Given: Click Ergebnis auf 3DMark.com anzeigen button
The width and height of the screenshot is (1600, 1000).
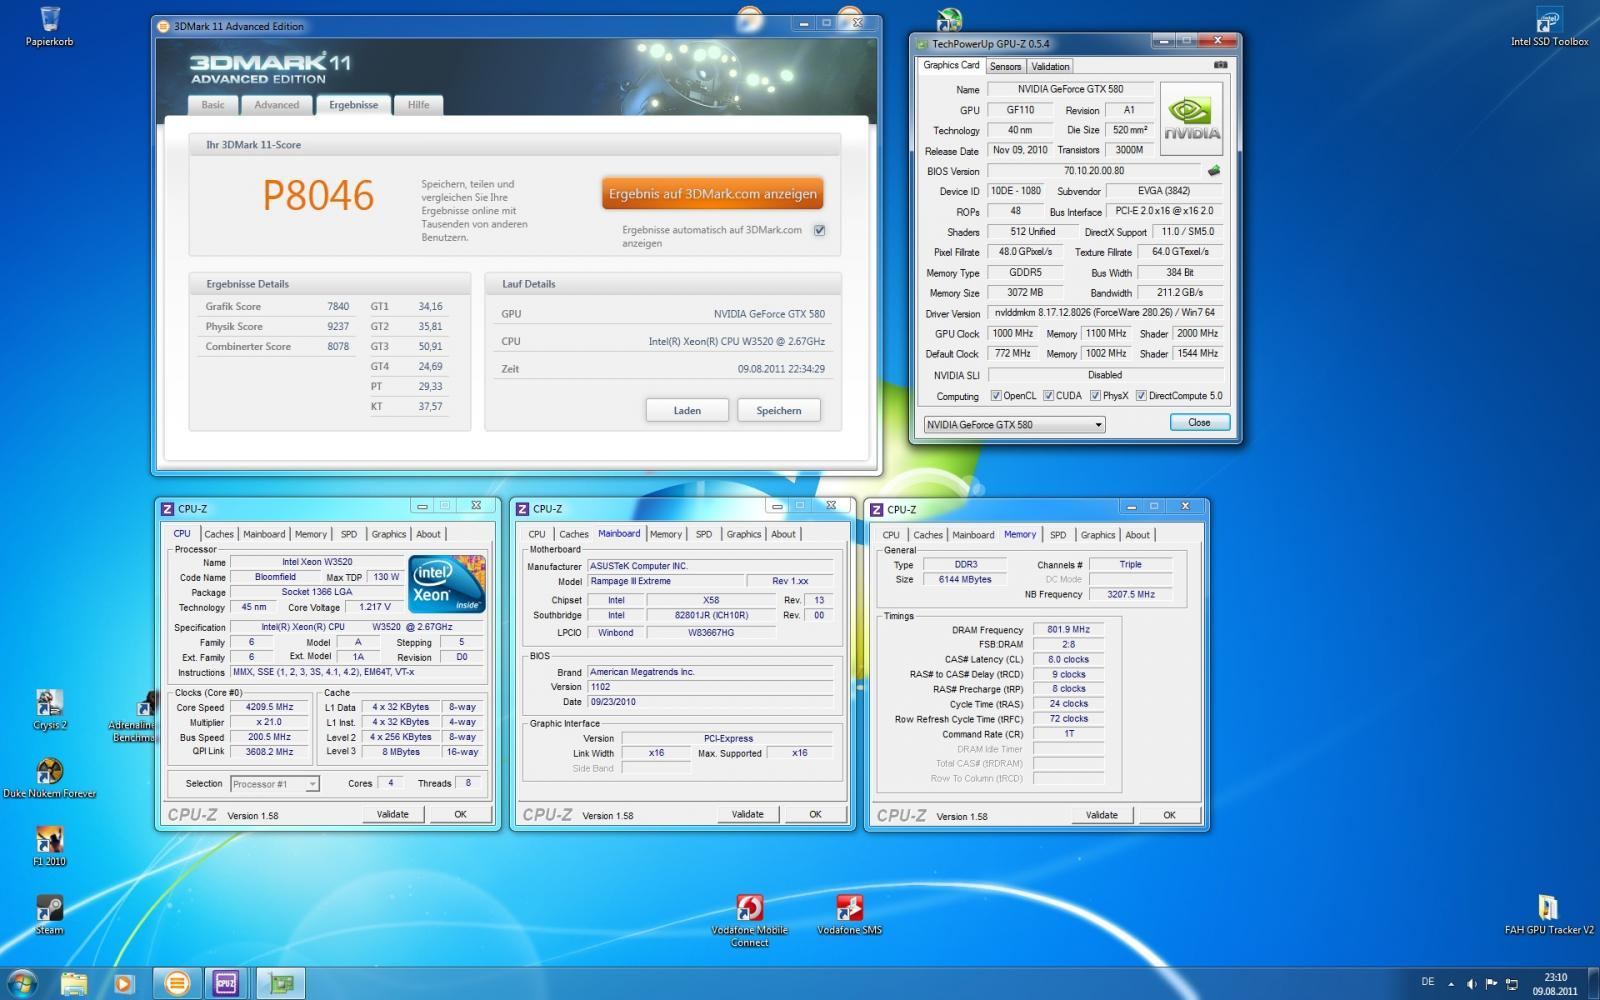Looking at the screenshot, I should tap(713, 194).
